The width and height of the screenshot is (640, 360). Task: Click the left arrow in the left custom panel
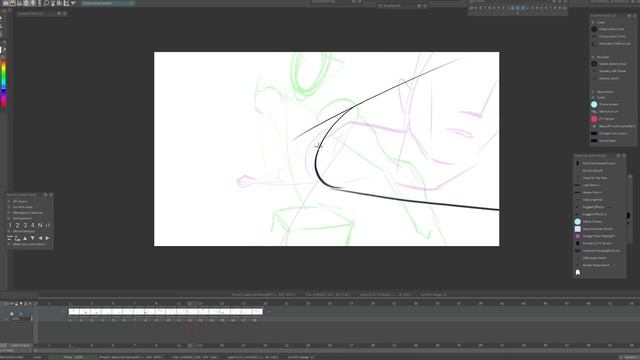pyautogui.click(x=40, y=238)
